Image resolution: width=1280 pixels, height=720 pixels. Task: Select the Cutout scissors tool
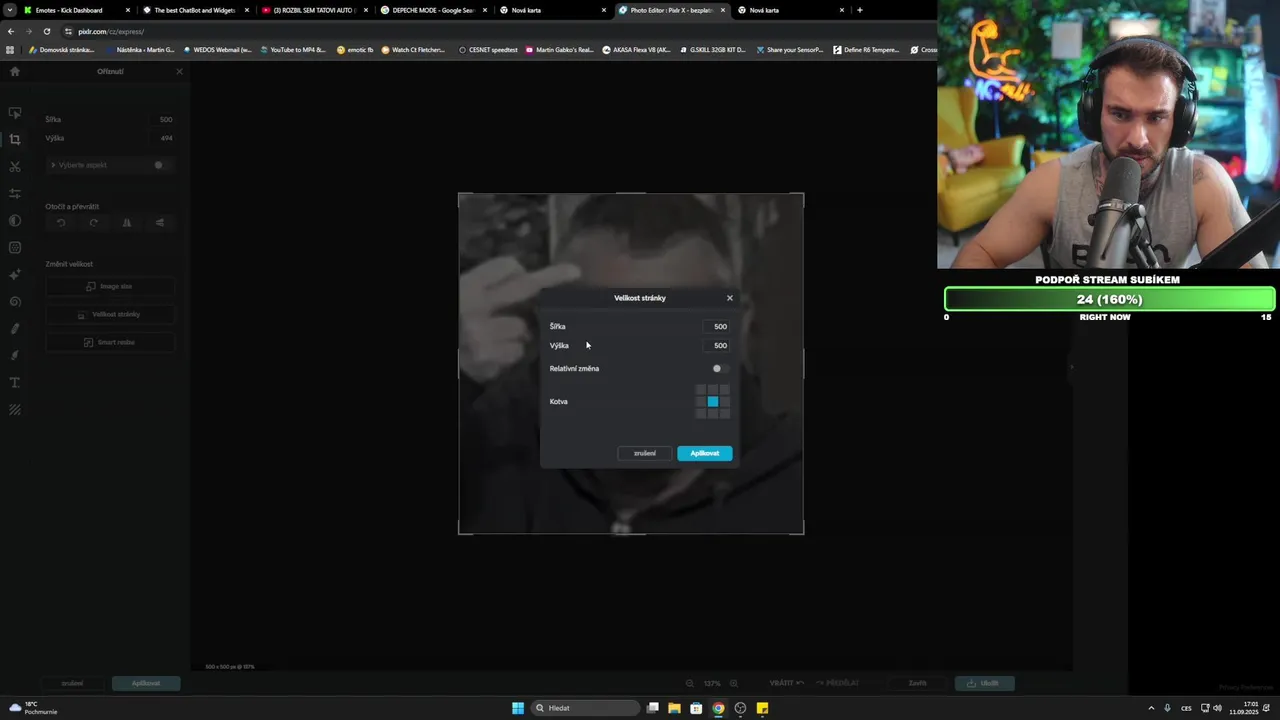(14, 167)
